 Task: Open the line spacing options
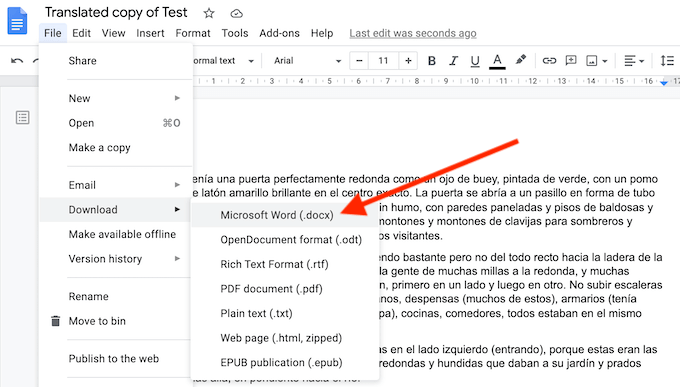[667, 61]
